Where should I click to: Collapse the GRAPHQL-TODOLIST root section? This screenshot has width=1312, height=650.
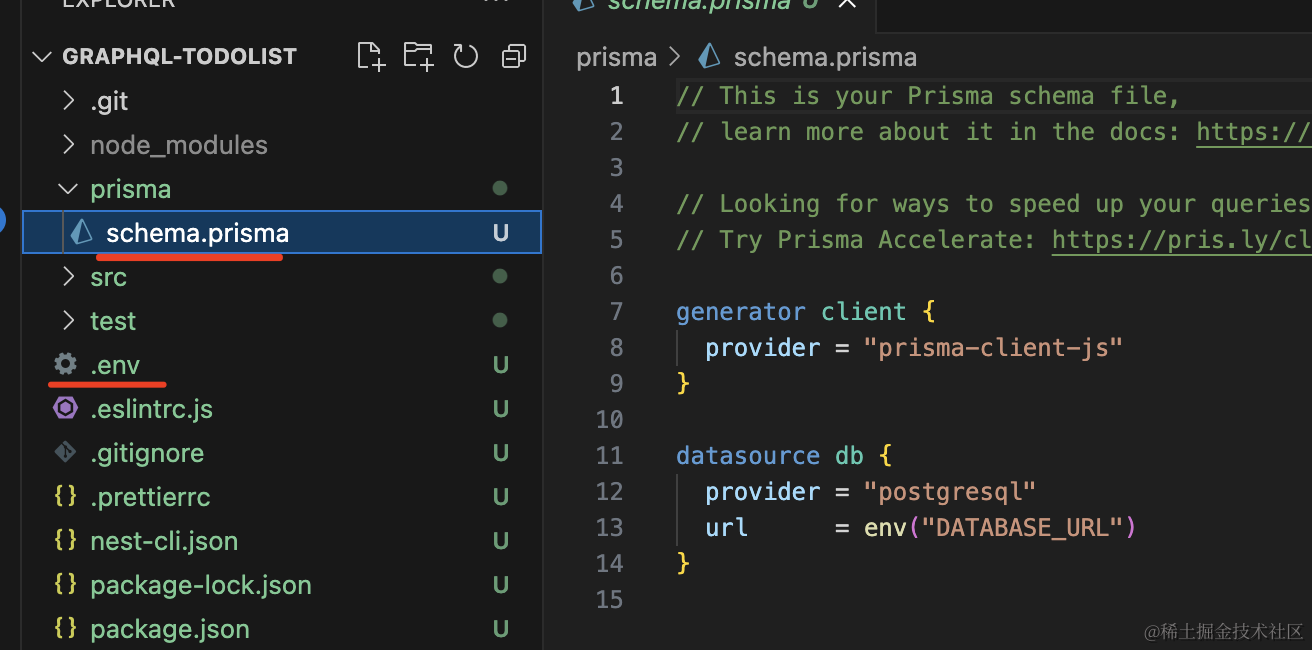pos(41,56)
